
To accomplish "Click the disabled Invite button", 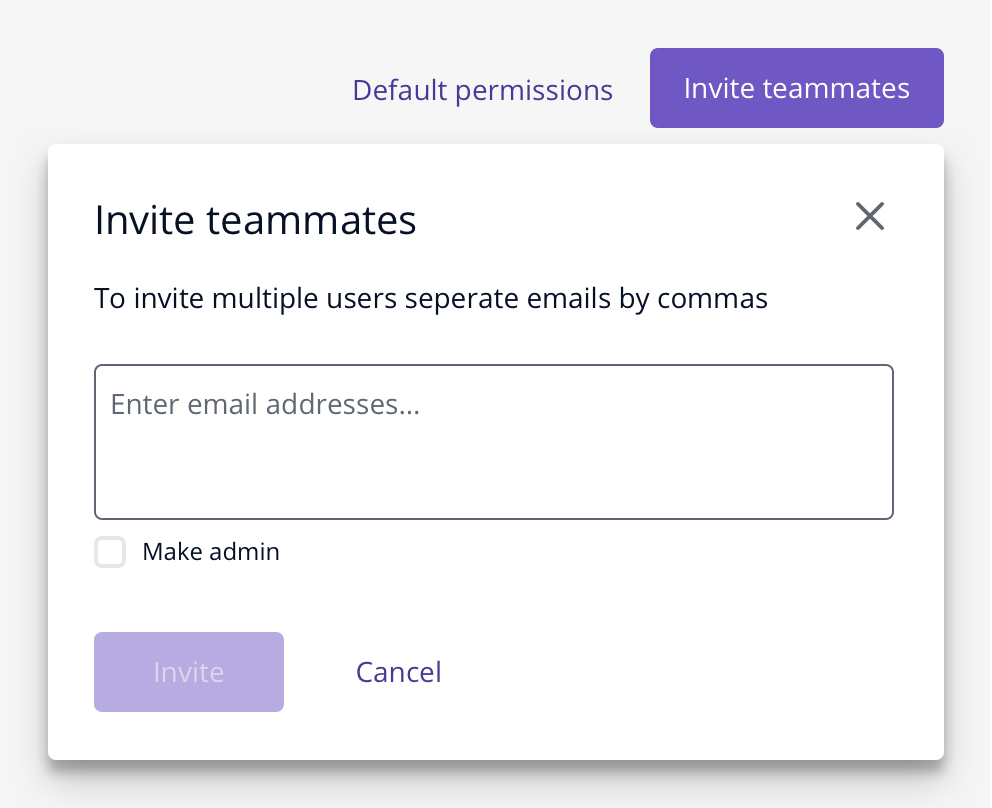I will (x=189, y=672).
